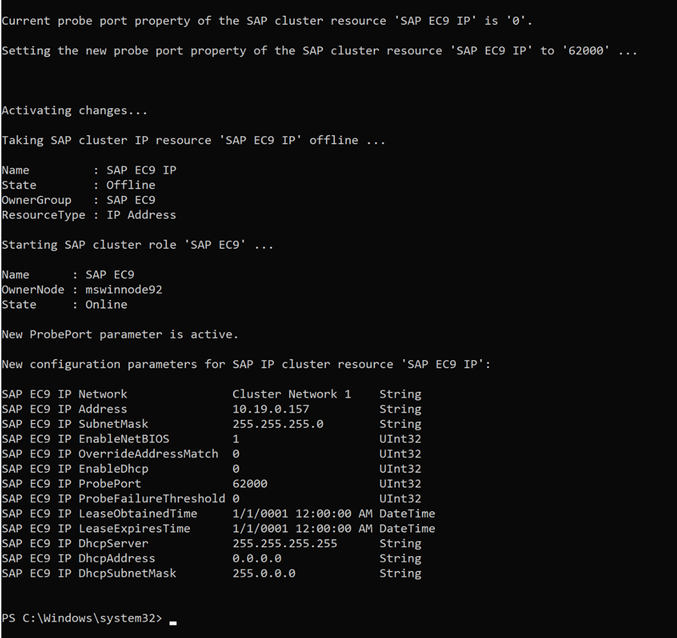Click the DateTime type on LeaseExpiresTime row
The height and width of the screenshot is (638, 677).
point(407,528)
